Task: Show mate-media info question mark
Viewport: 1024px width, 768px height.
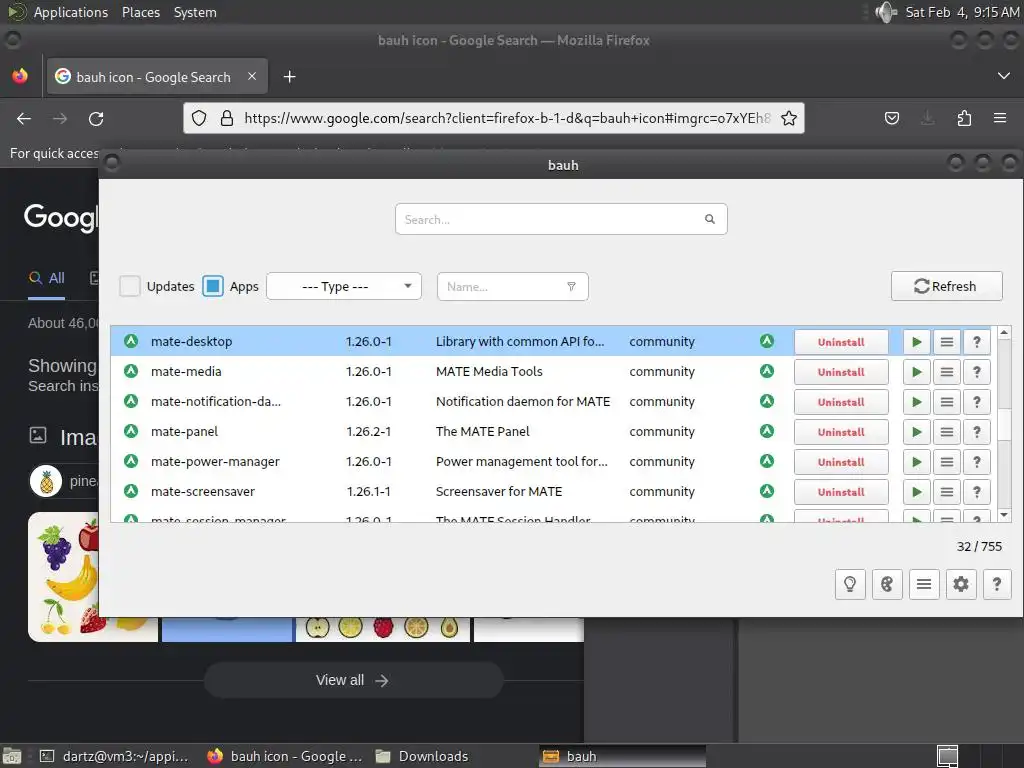Action: [976, 372]
